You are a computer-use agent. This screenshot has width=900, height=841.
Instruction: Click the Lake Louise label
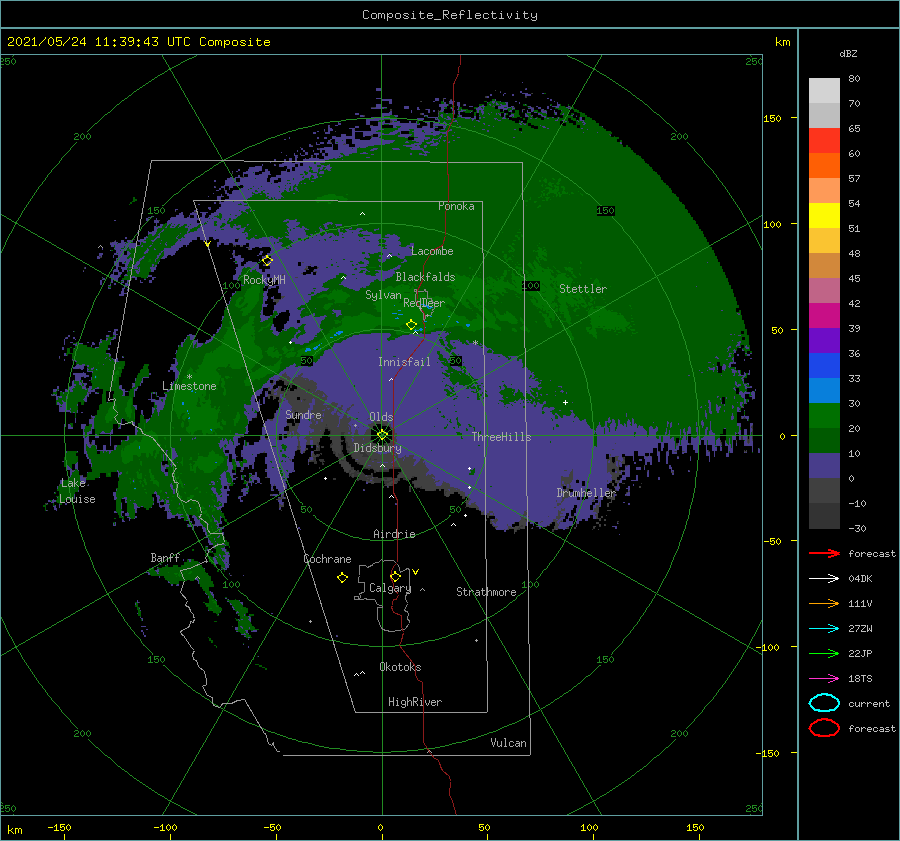[x=77, y=491]
